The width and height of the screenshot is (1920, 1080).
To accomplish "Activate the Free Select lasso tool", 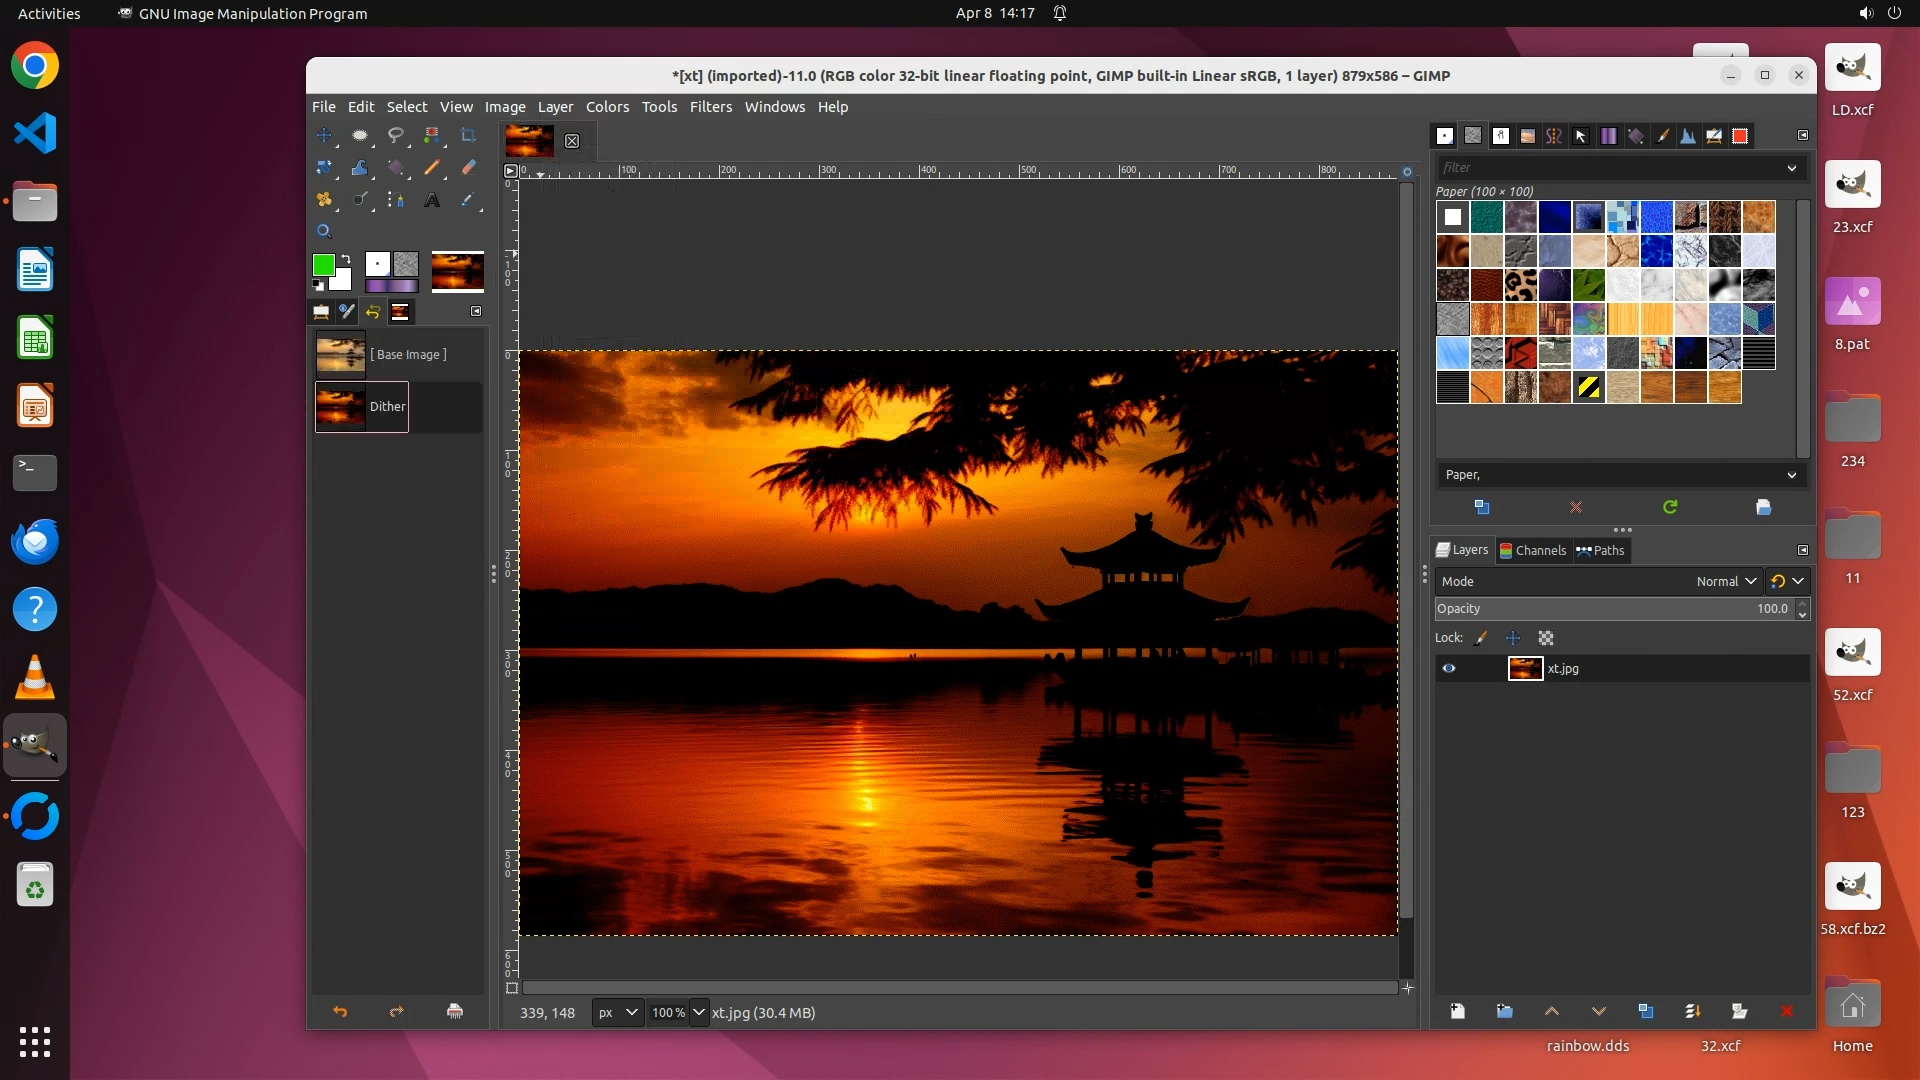I will click(396, 135).
